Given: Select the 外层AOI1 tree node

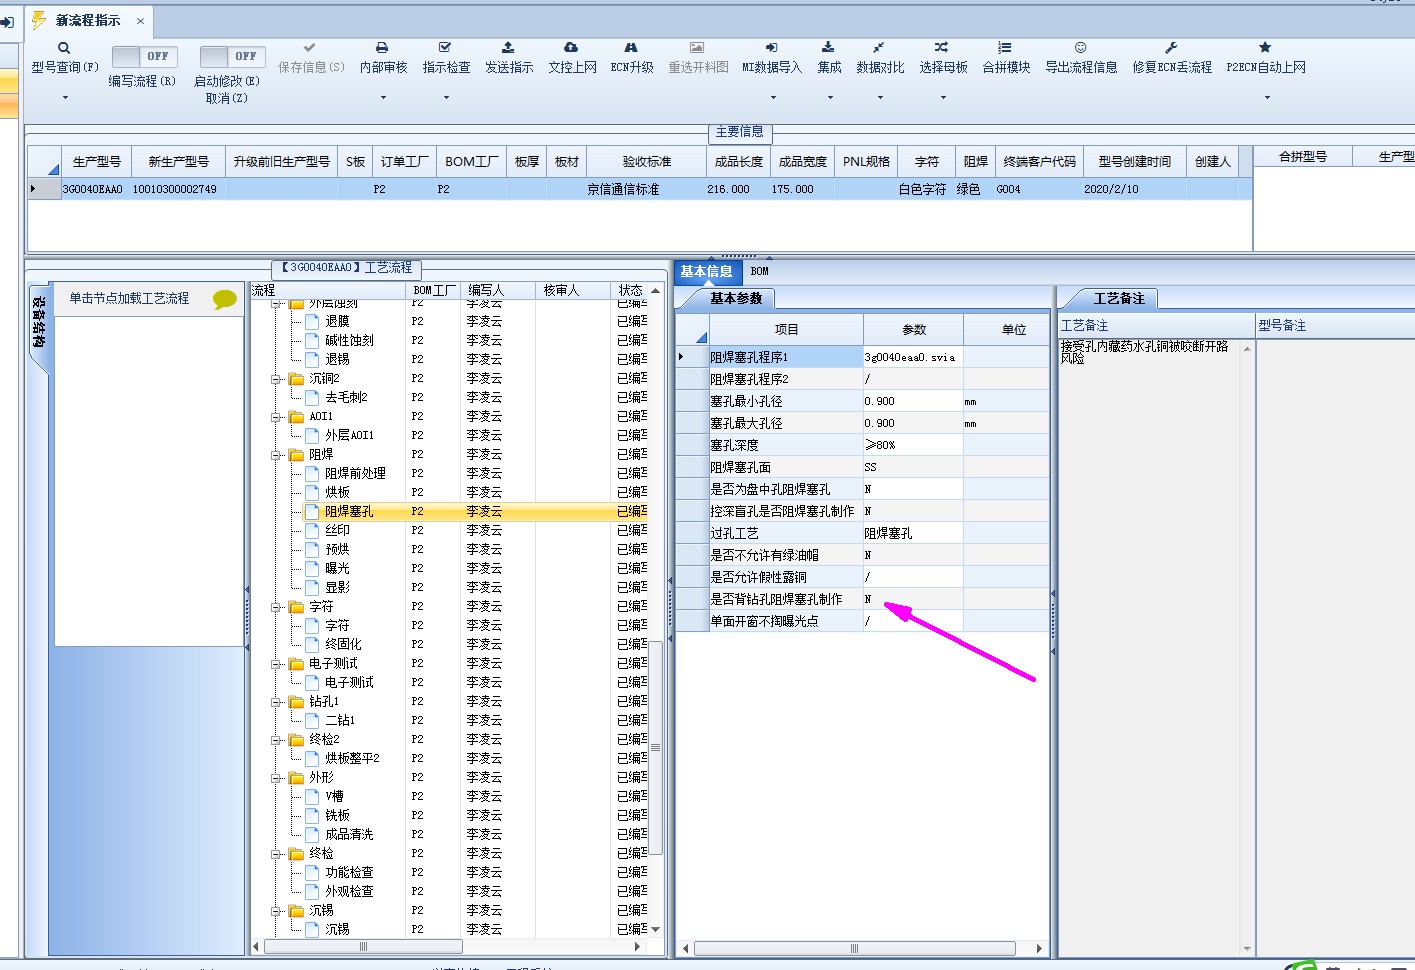Looking at the screenshot, I should tap(349, 435).
